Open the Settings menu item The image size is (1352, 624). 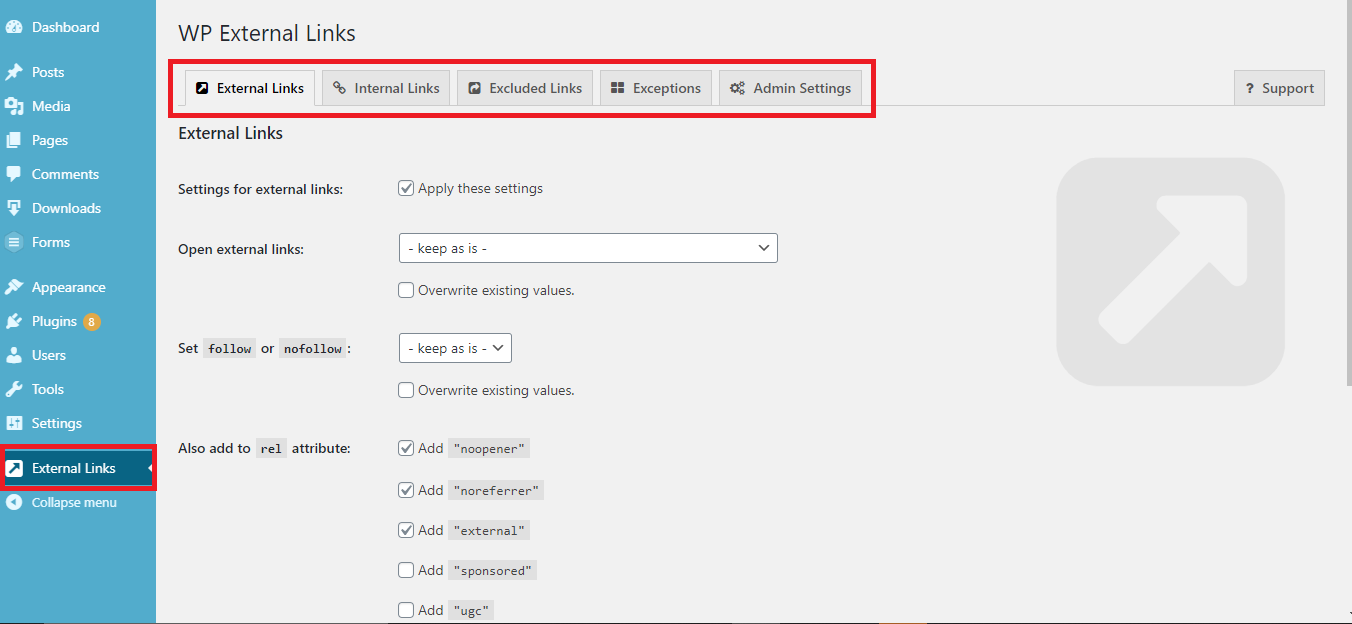click(78, 423)
